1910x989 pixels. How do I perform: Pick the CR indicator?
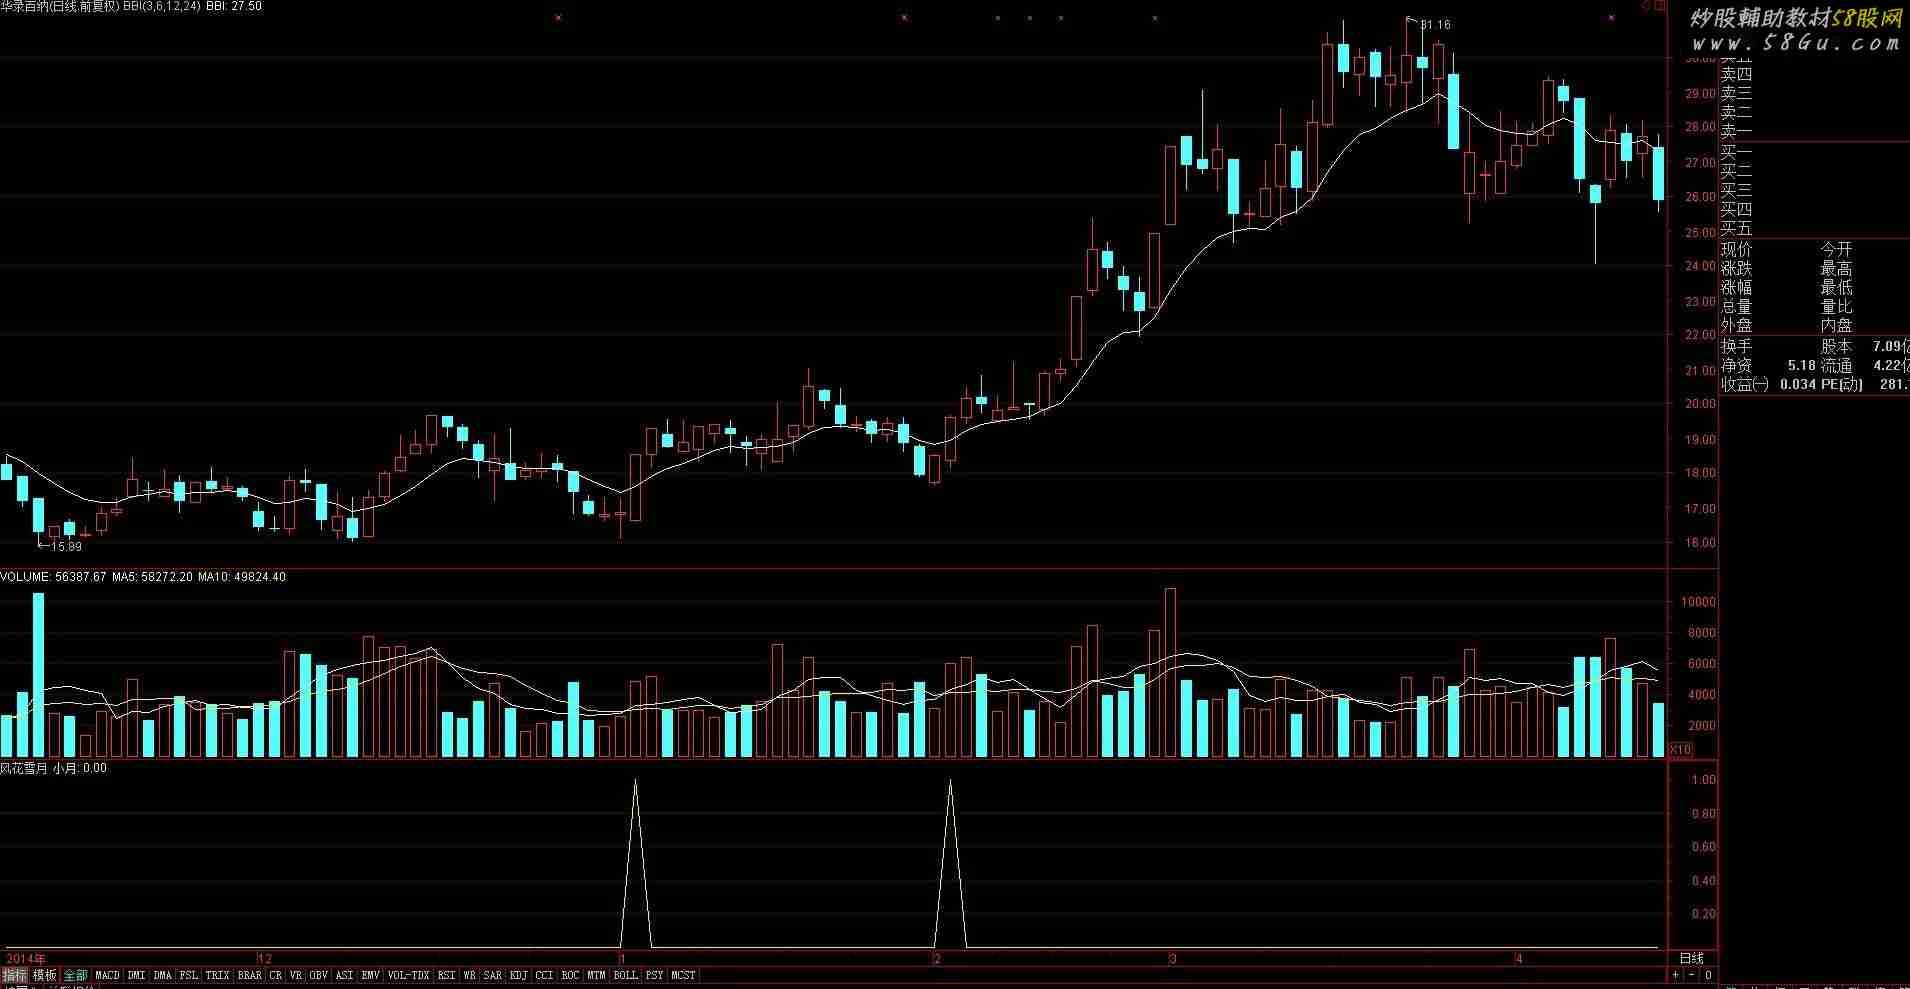(275, 975)
